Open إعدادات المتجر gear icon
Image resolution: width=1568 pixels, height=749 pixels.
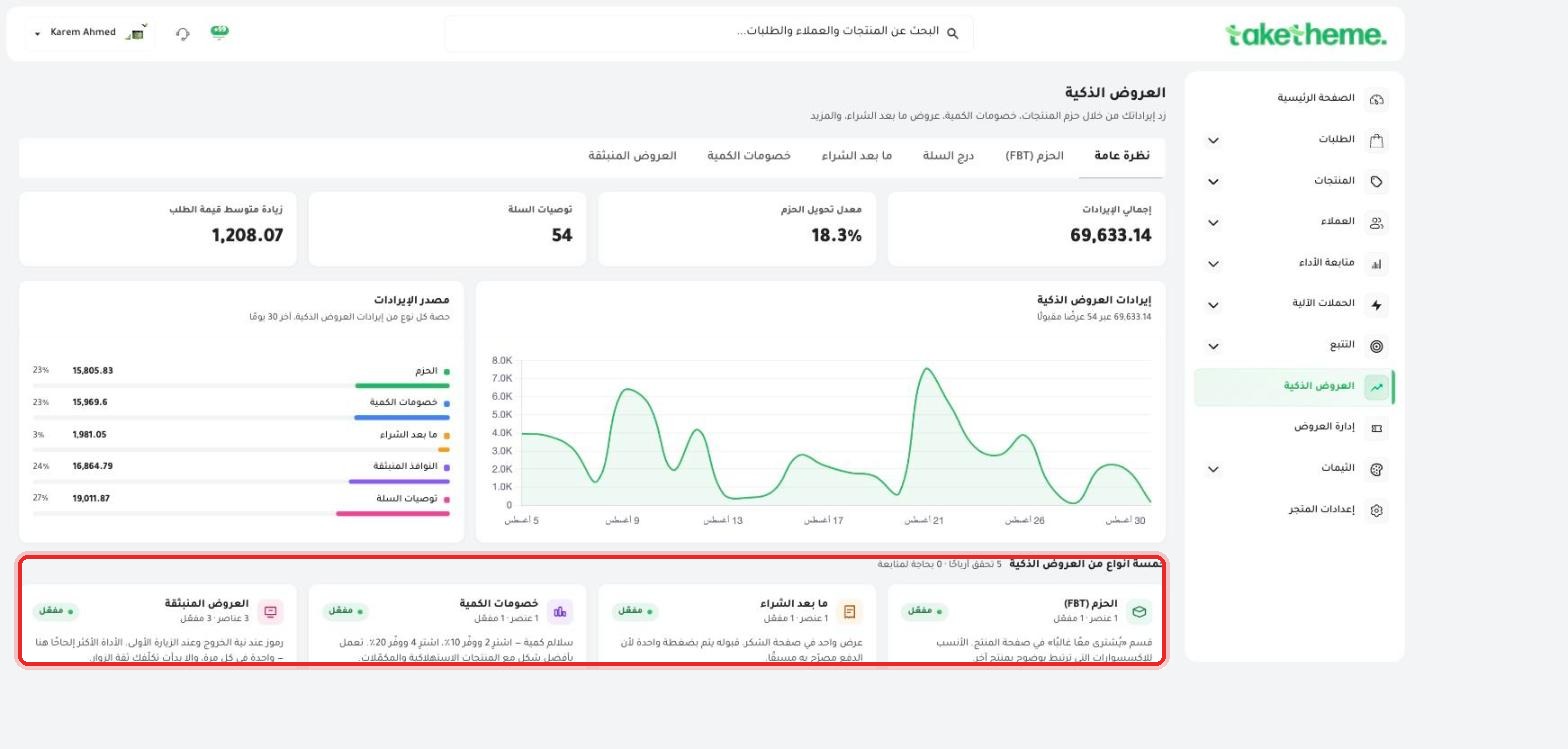tap(1376, 510)
